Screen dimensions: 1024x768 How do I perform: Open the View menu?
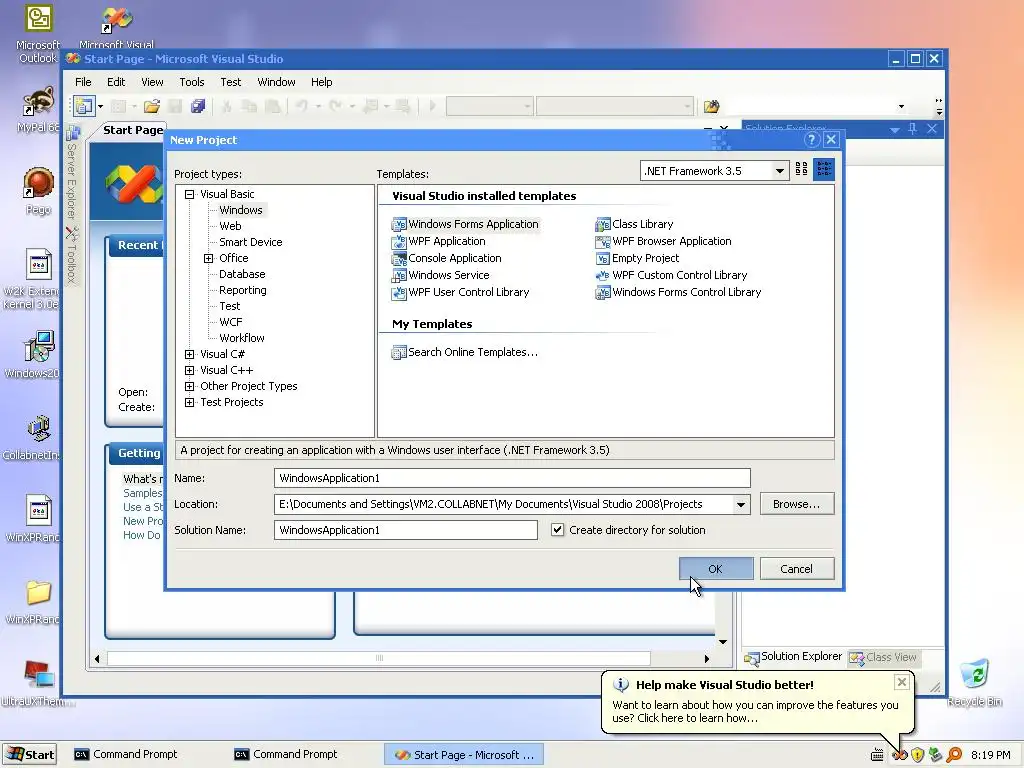[x=152, y=82]
